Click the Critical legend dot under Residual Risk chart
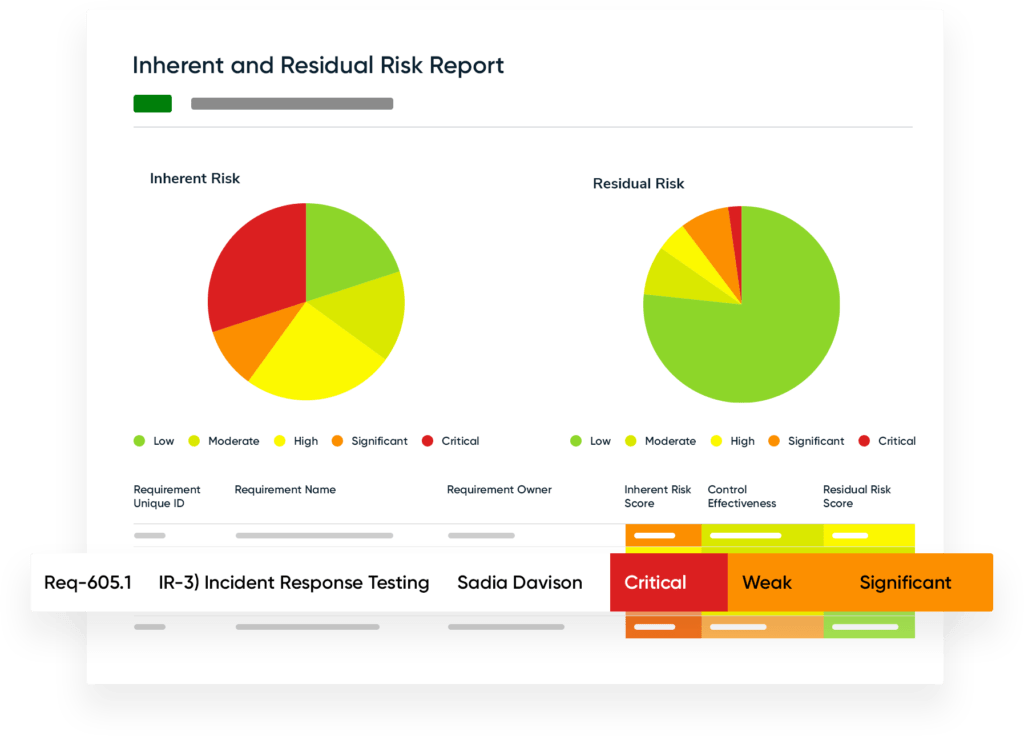This screenshot has height=736, width=1024. [864, 441]
